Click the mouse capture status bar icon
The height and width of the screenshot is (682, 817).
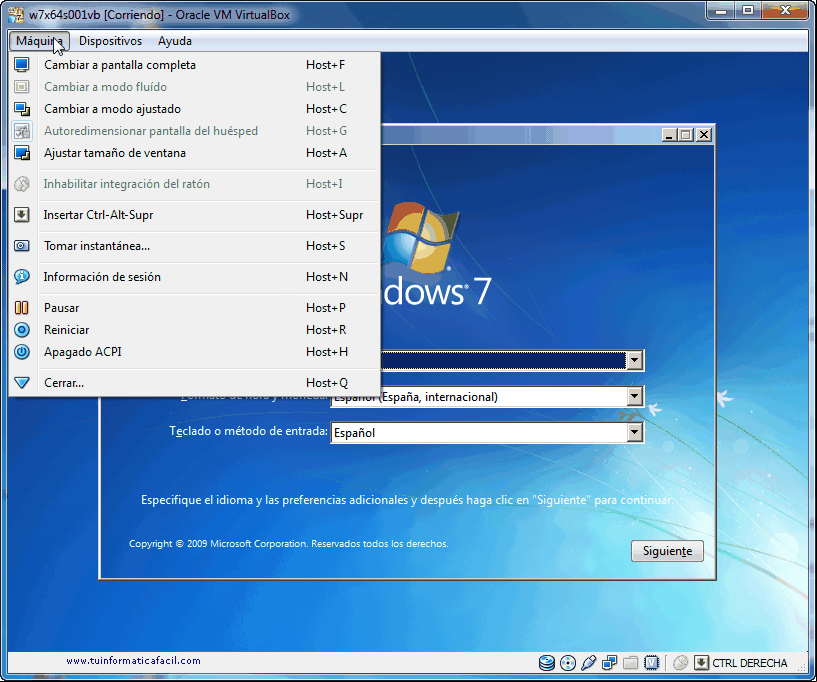(x=680, y=663)
